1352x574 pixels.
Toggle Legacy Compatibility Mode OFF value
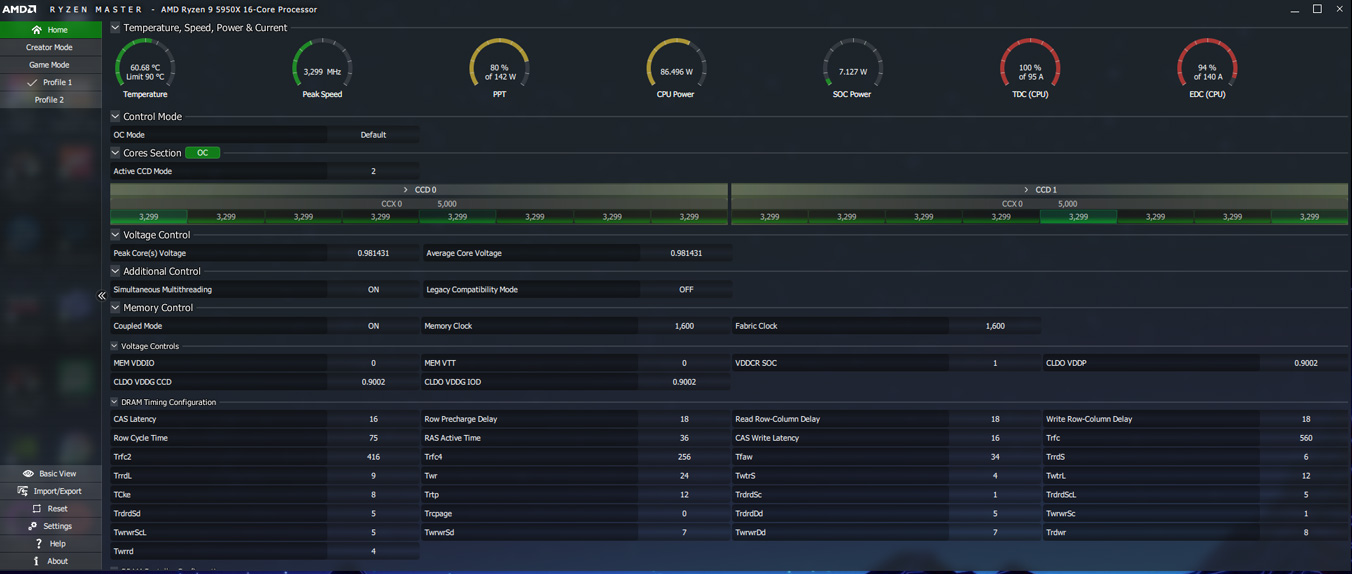tap(686, 290)
